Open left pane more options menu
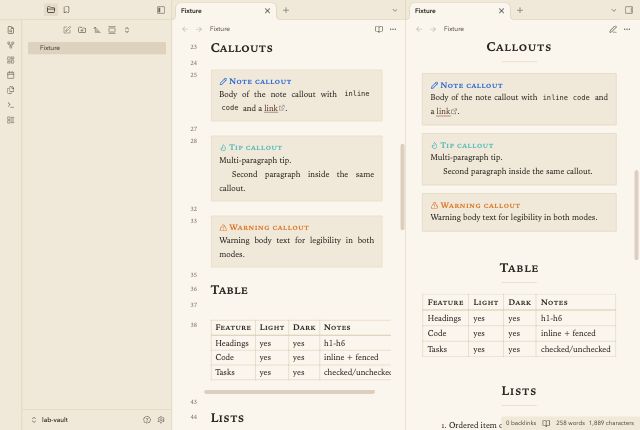The width and height of the screenshot is (640, 430). [393, 29]
